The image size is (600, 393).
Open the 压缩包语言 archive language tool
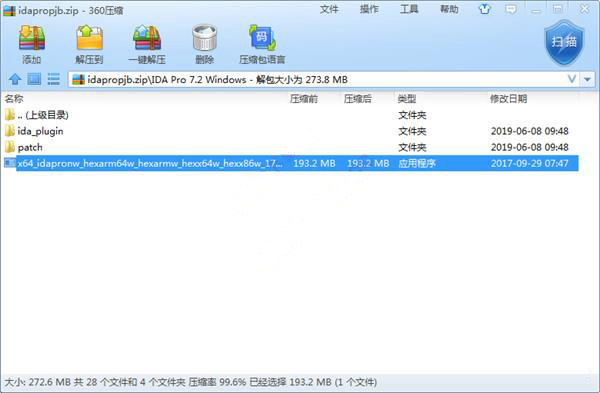tap(262, 43)
